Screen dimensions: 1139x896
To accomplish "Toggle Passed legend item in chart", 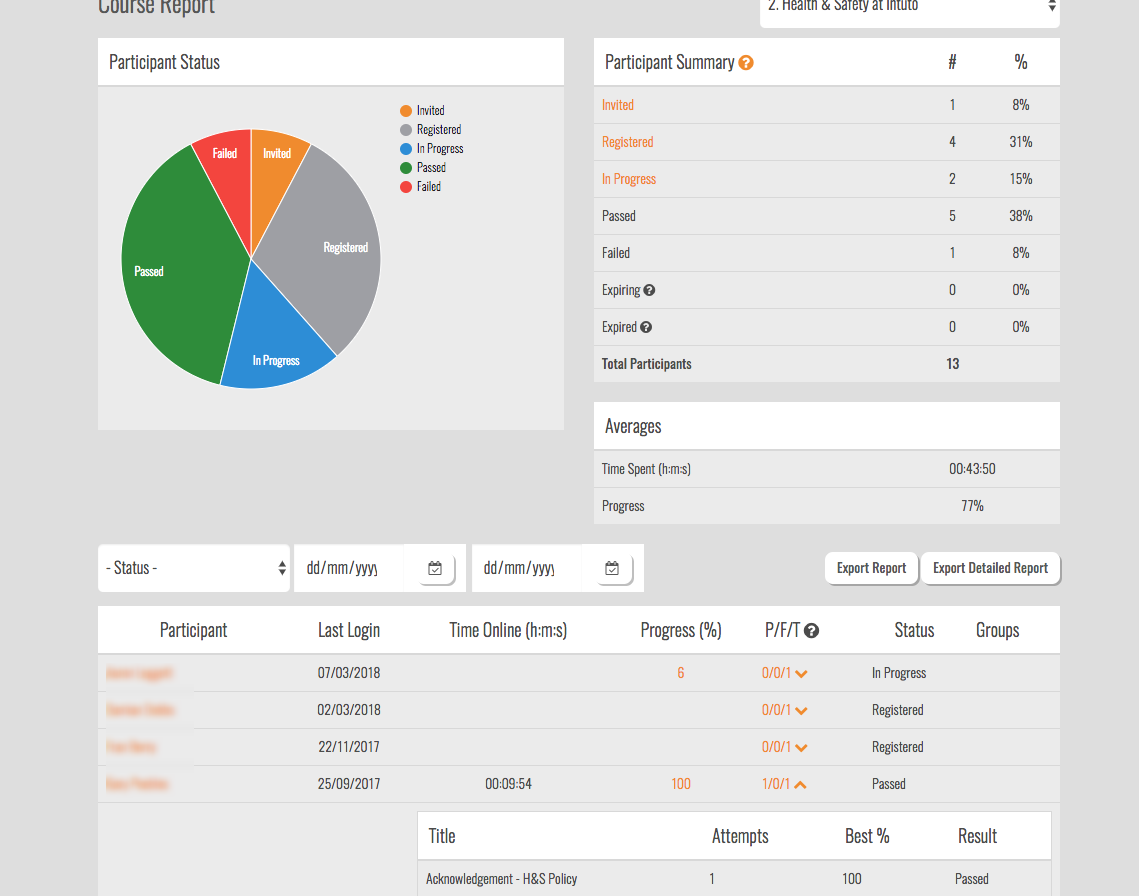I will coord(423,167).
